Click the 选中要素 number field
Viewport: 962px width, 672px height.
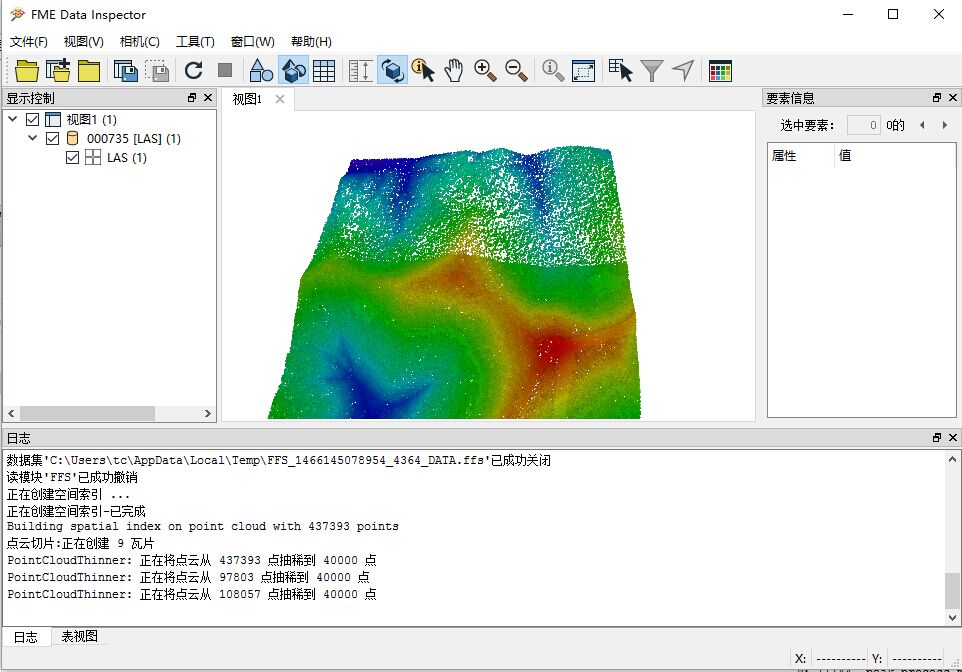coord(863,125)
